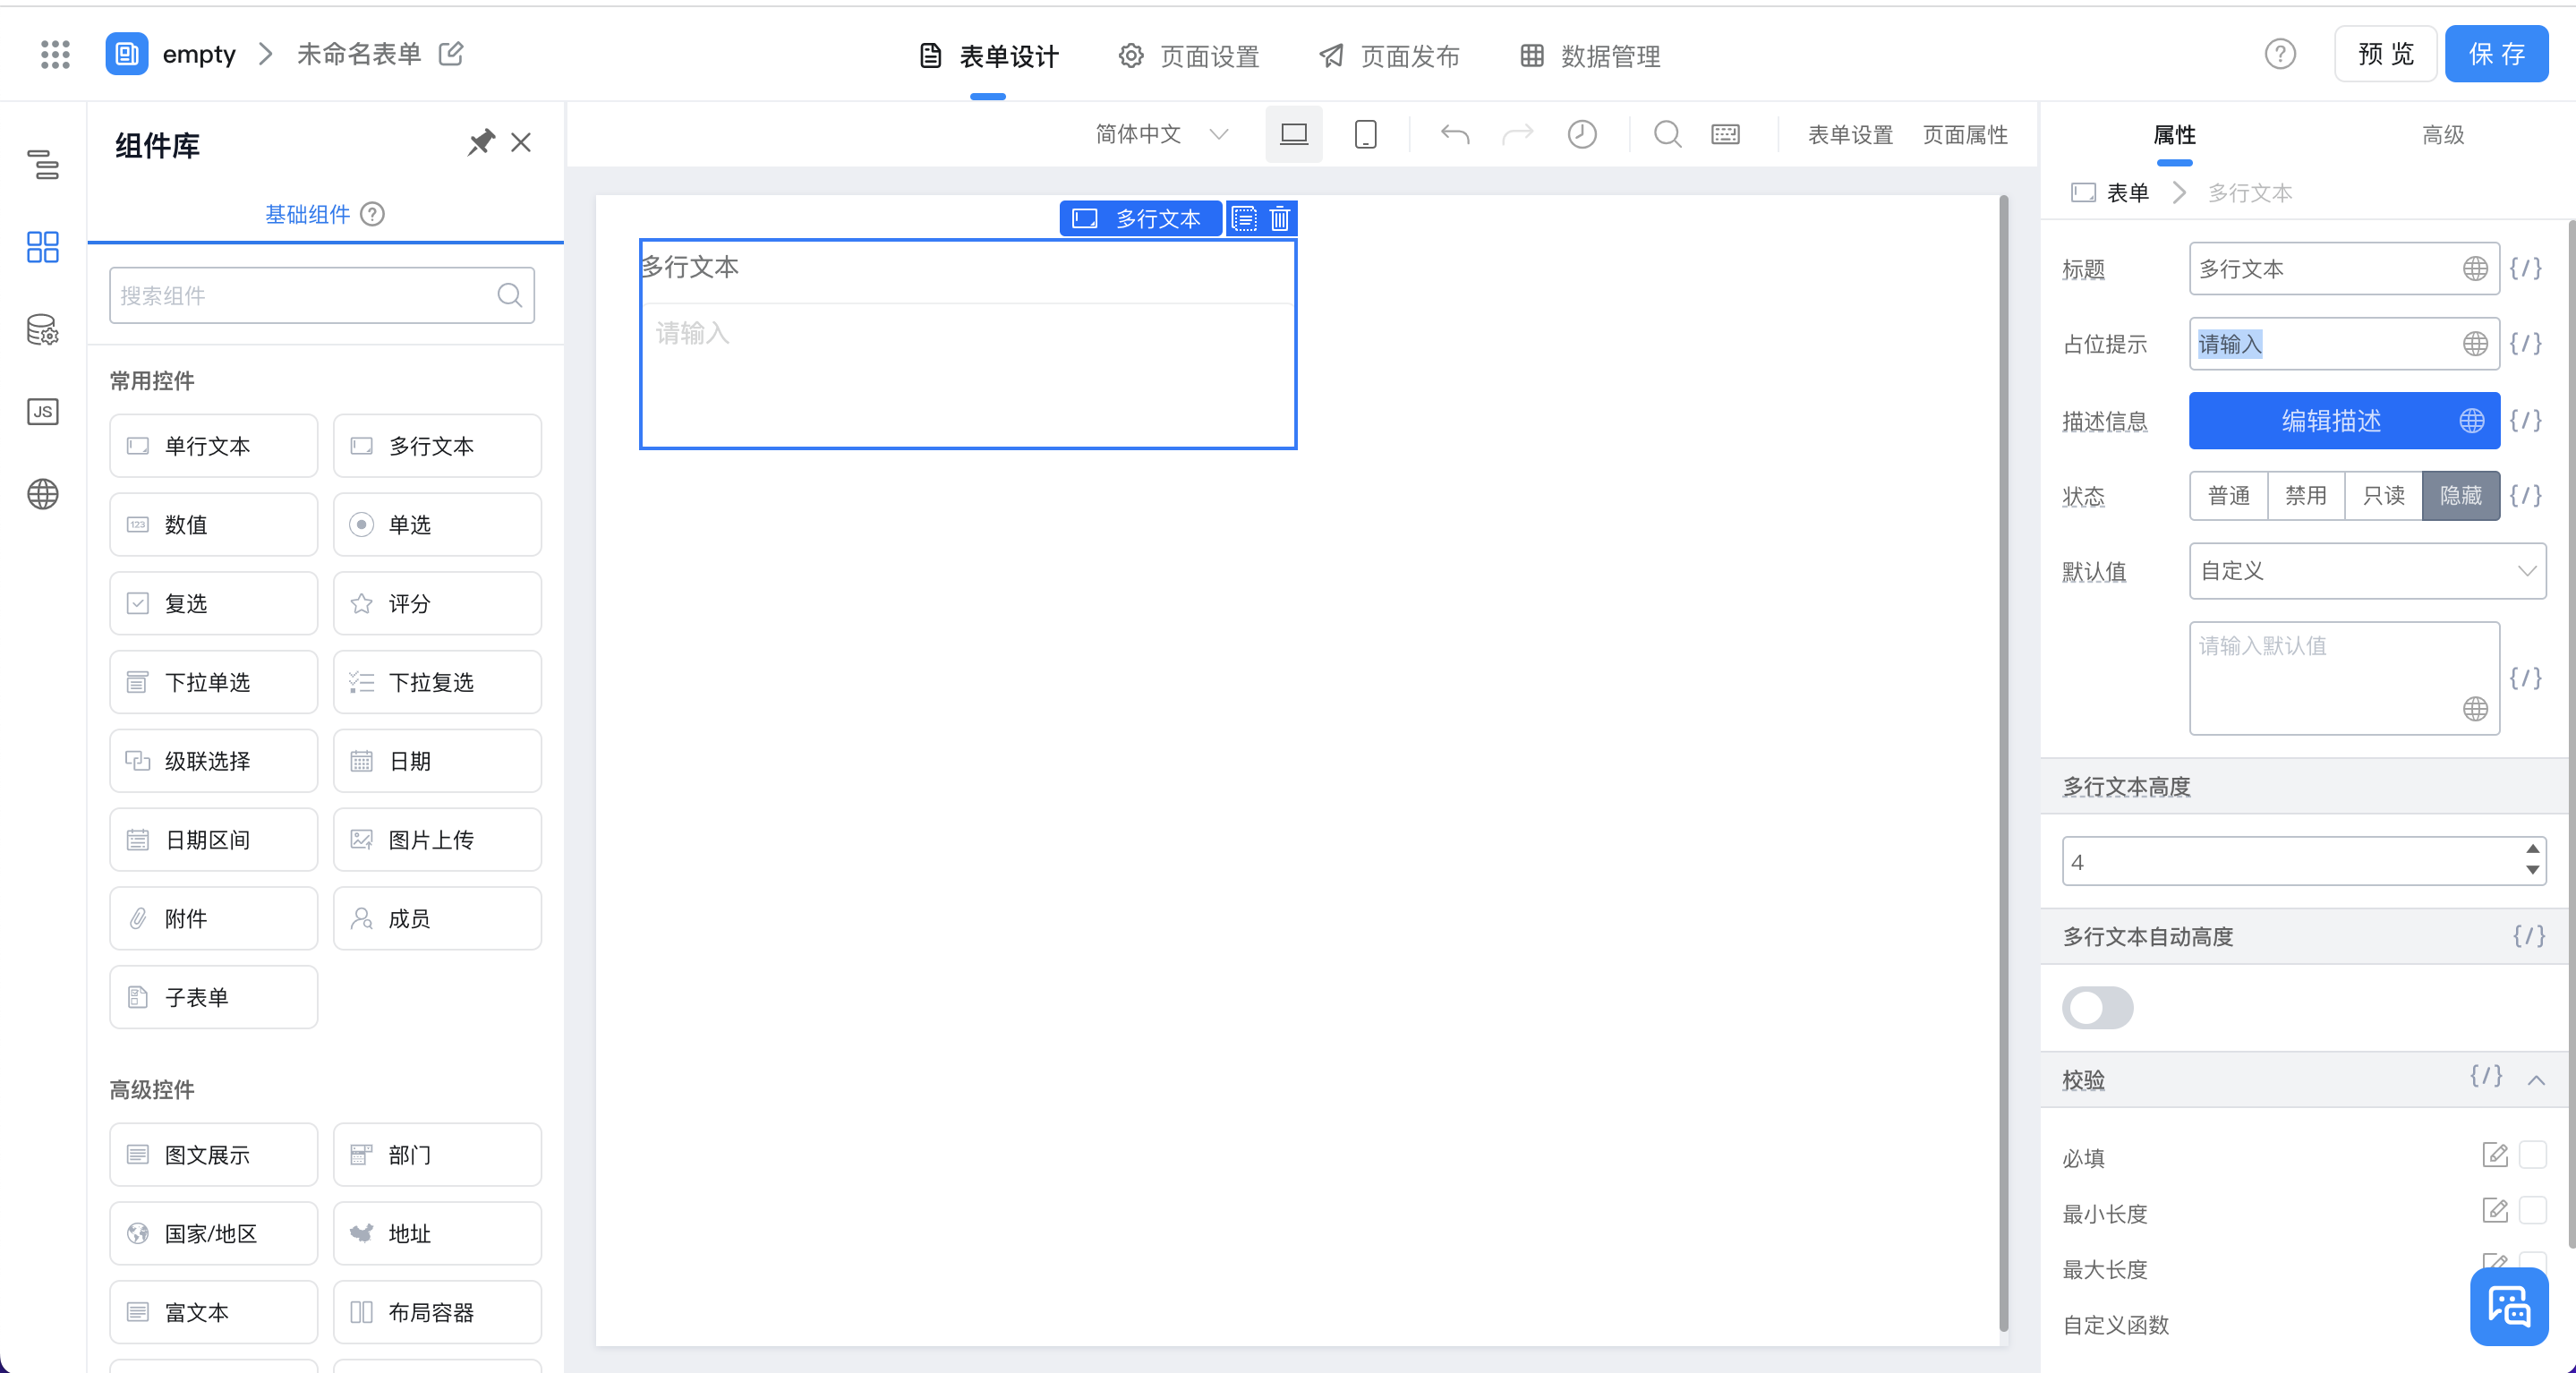This screenshot has width=2576, height=1373.
Task: Open the component library sidebar icon
Action: [x=43, y=247]
